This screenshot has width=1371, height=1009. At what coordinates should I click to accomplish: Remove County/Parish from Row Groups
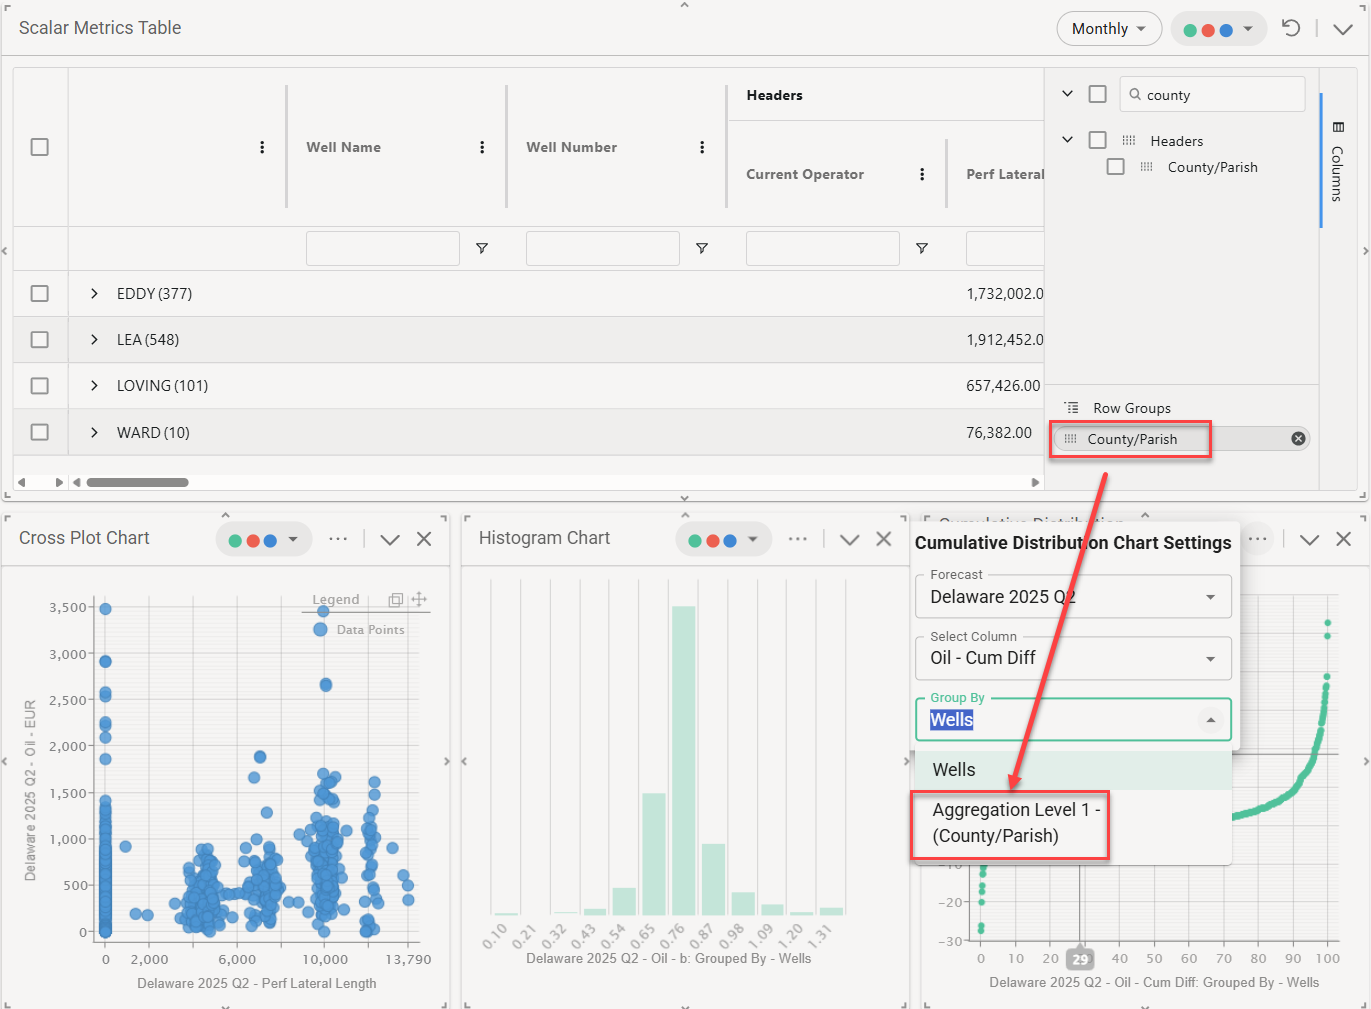1298,439
